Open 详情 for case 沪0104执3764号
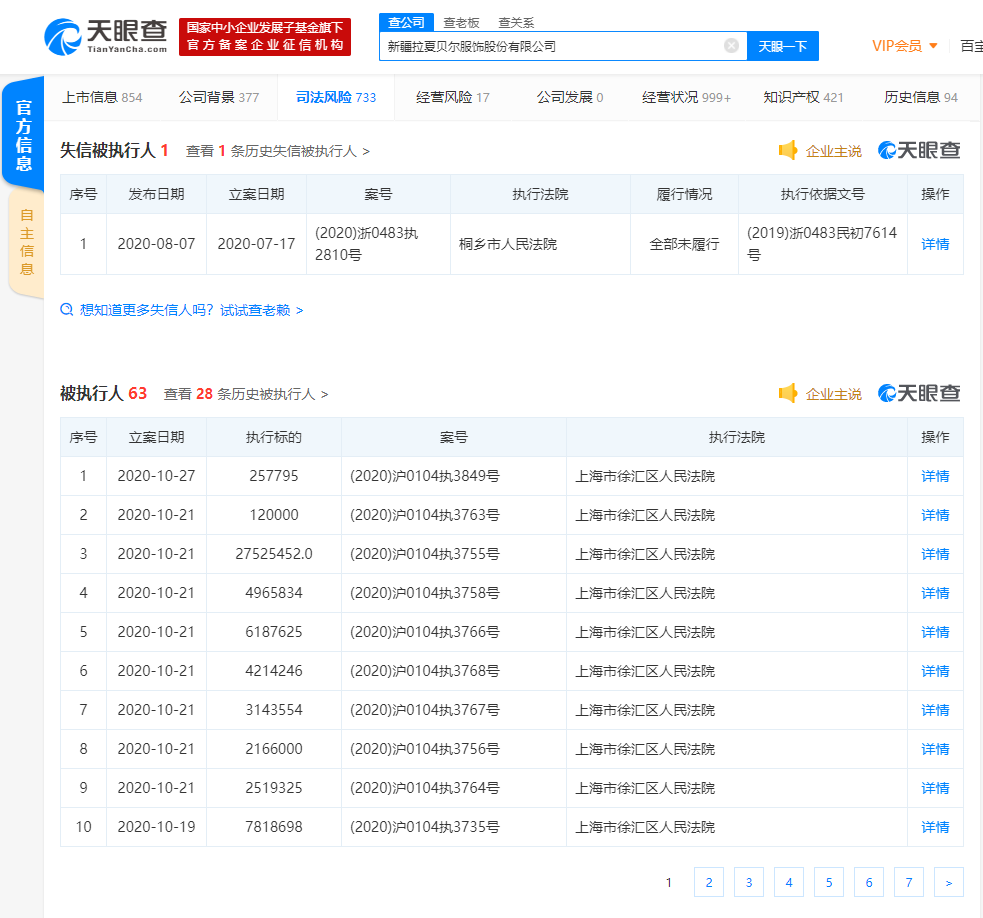983x918 pixels. 935,788
